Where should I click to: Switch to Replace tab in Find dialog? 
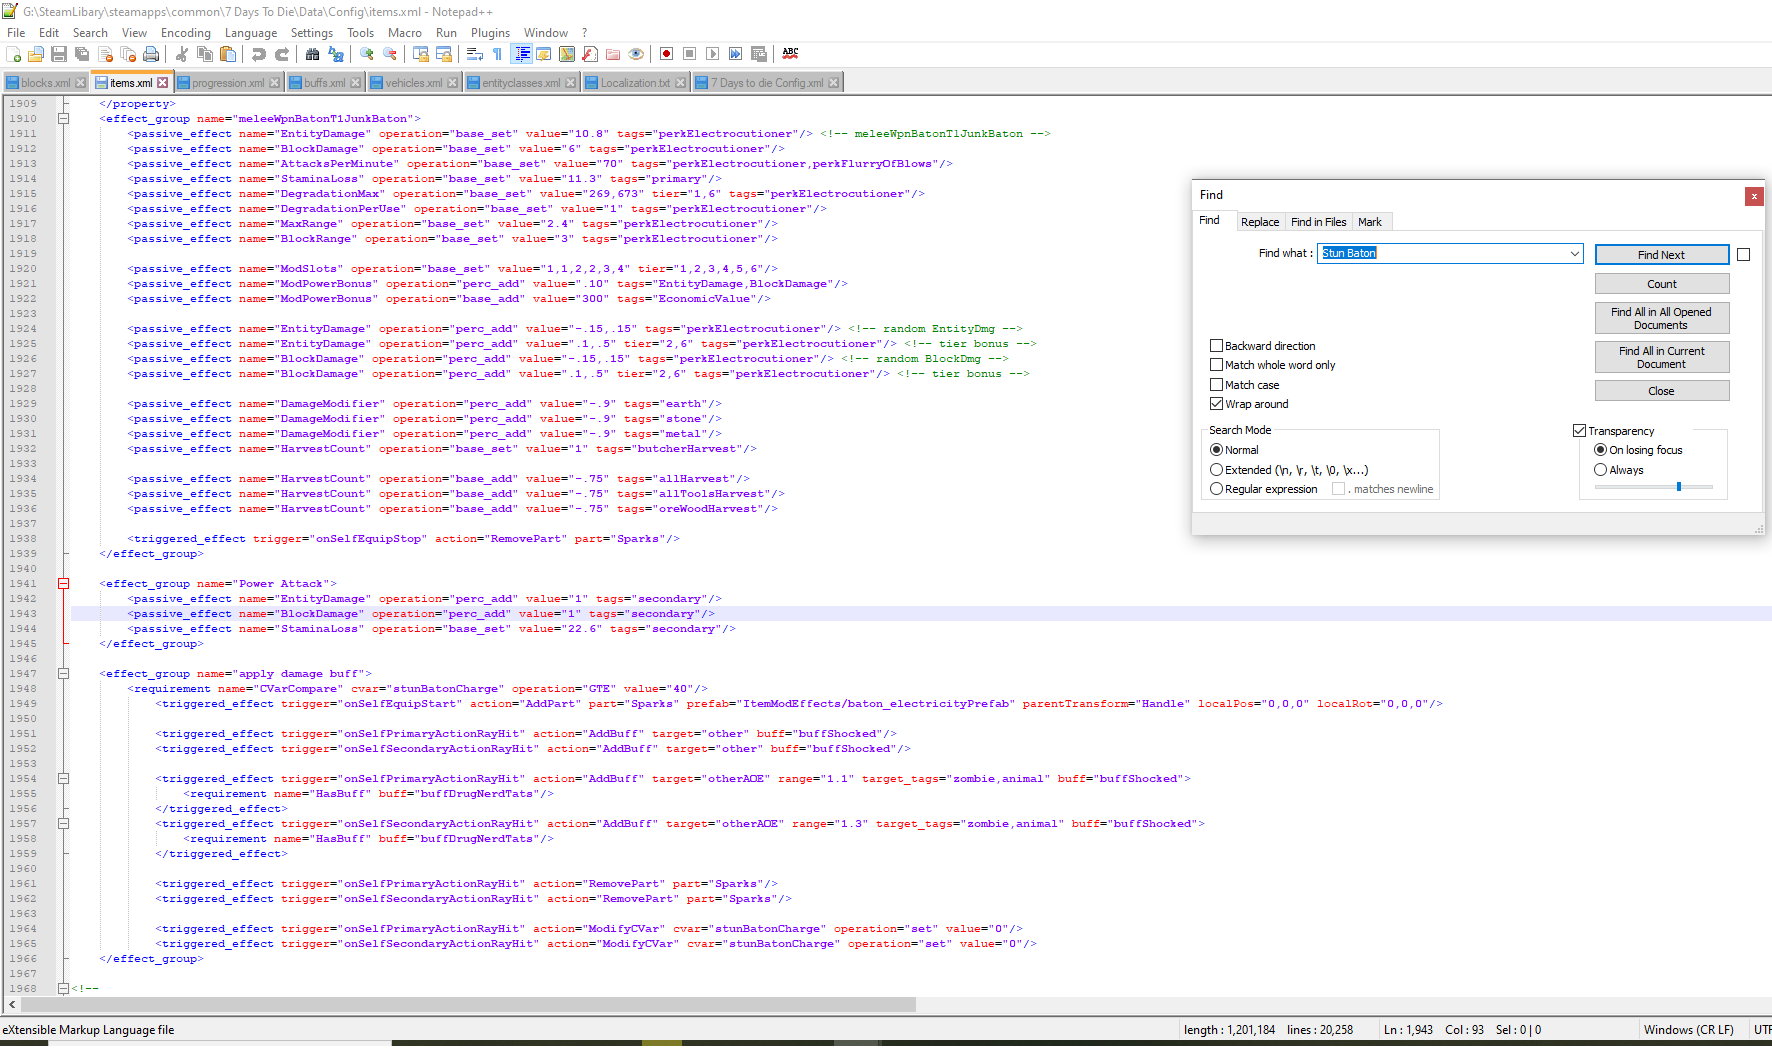pyautogui.click(x=1260, y=222)
